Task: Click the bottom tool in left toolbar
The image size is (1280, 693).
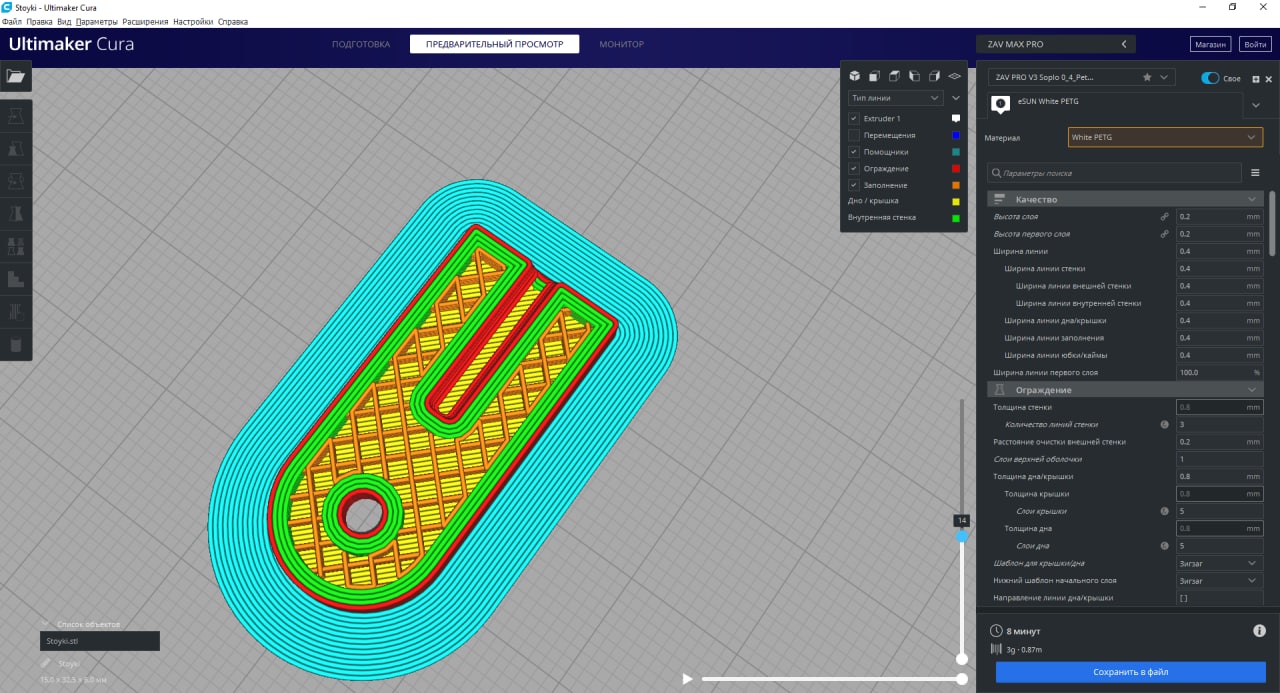Action: click(x=16, y=344)
